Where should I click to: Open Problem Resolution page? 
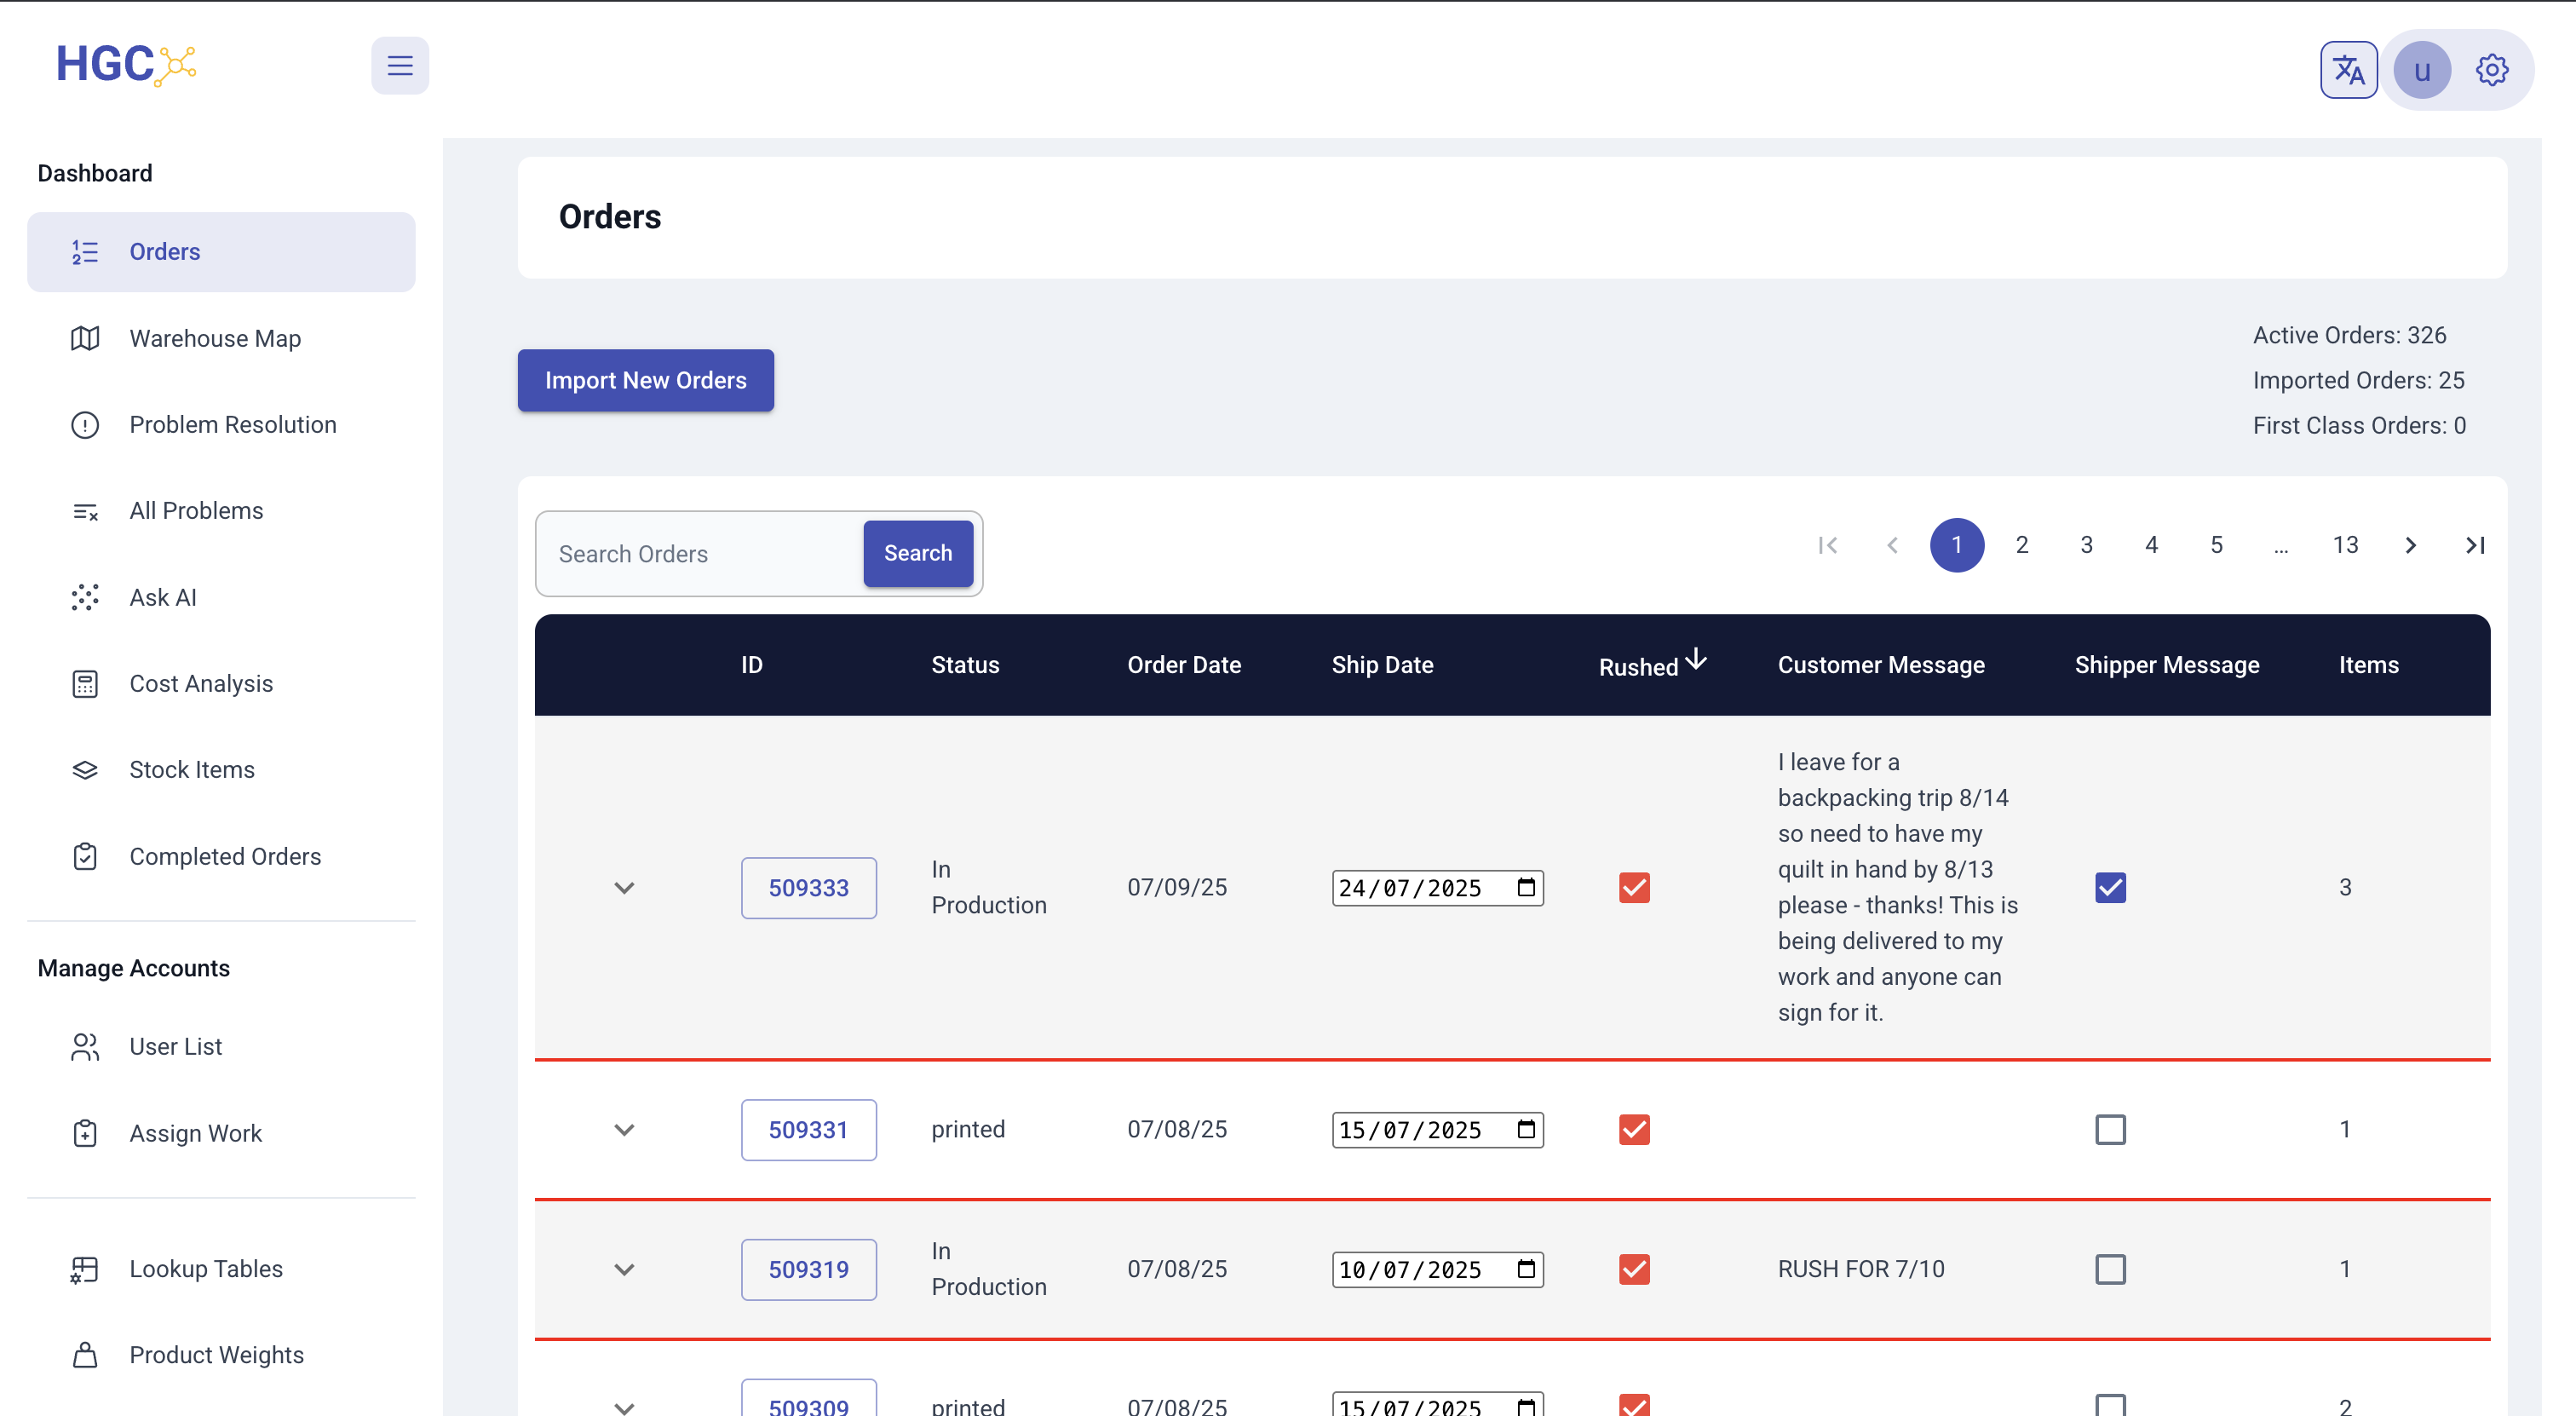(221, 425)
